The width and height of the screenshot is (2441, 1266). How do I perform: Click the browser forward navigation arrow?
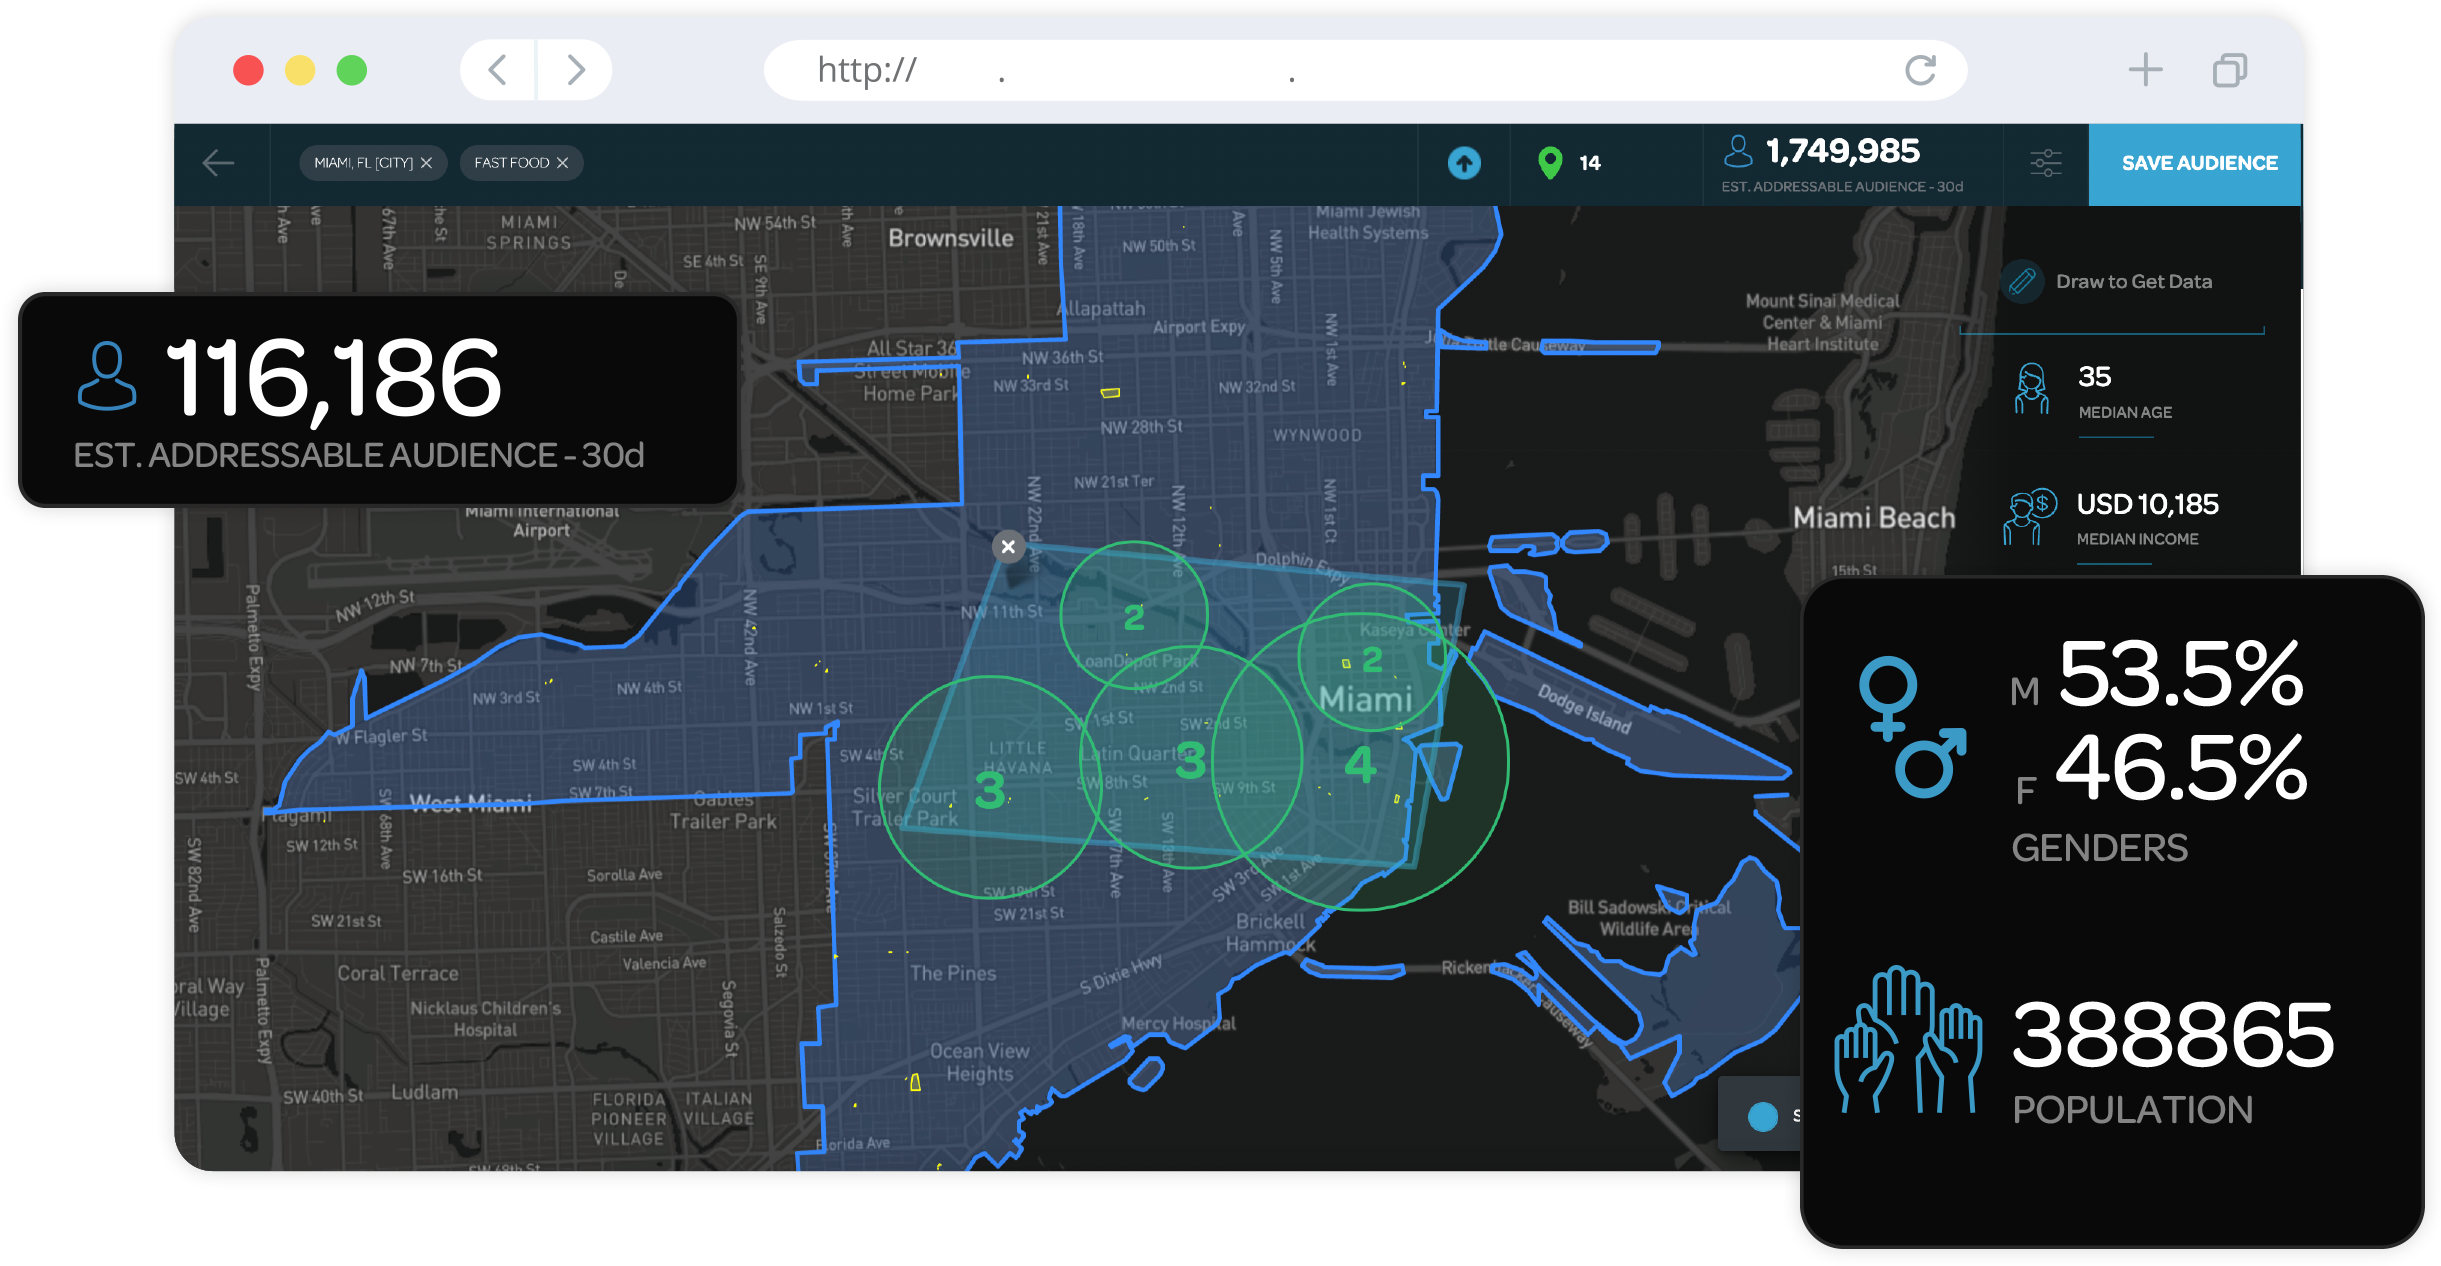pyautogui.click(x=575, y=70)
